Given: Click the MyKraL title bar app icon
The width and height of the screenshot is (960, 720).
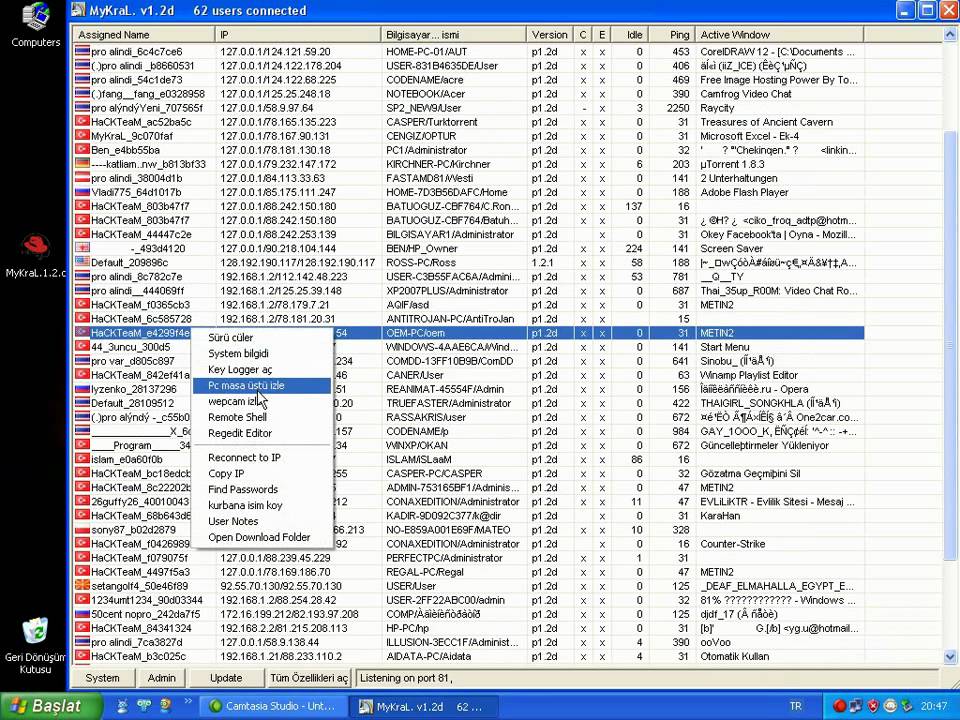Looking at the screenshot, I should [x=78, y=10].
